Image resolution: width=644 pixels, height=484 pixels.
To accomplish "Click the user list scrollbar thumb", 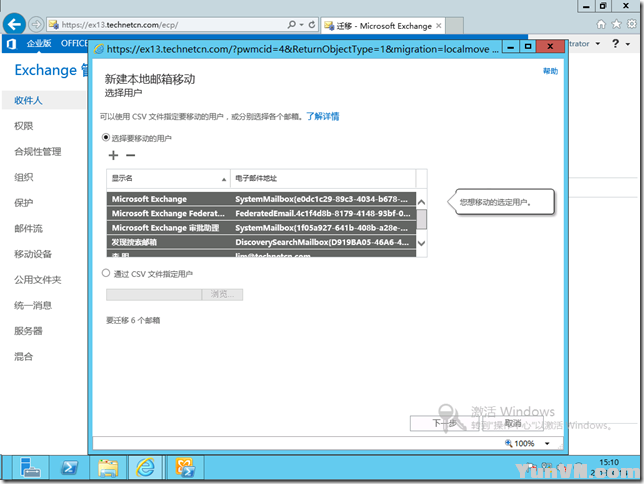I will click(x=421, y=219).
